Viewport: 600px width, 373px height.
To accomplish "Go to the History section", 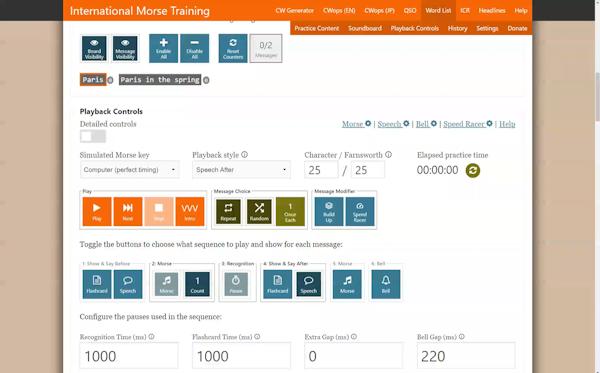I will pos(458,28).
